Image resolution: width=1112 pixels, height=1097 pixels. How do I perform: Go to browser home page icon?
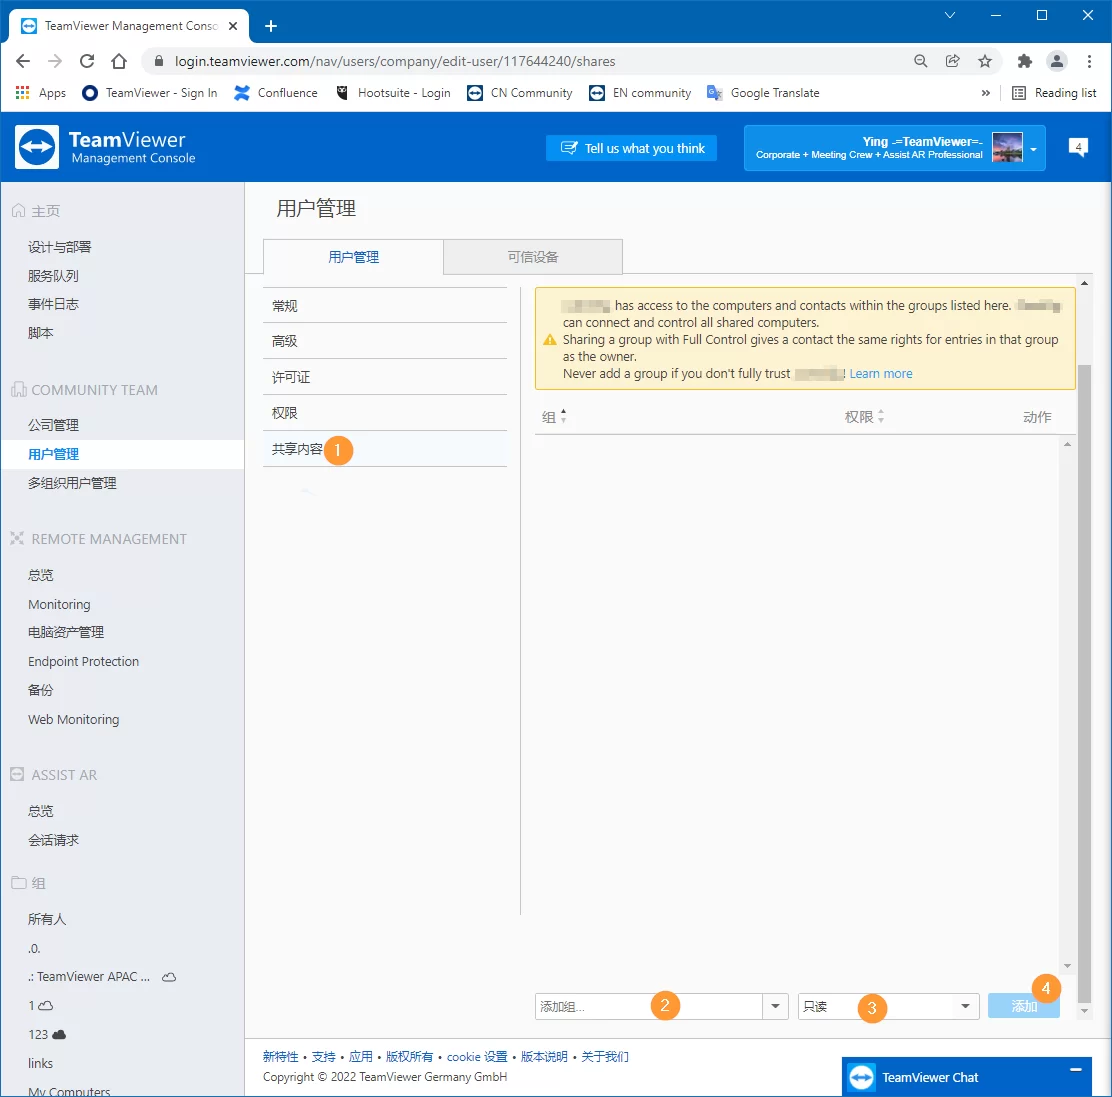[x=119, y=61]
